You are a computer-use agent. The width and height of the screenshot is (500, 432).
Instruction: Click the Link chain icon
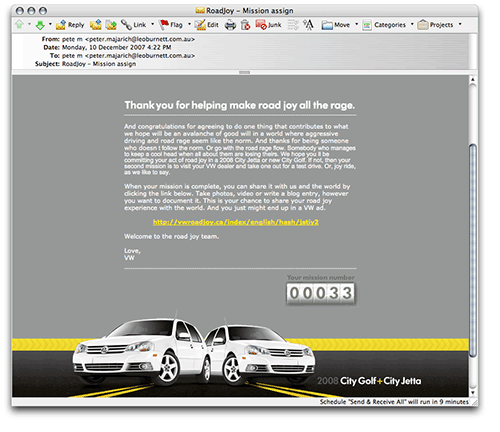tap(126, 25)
